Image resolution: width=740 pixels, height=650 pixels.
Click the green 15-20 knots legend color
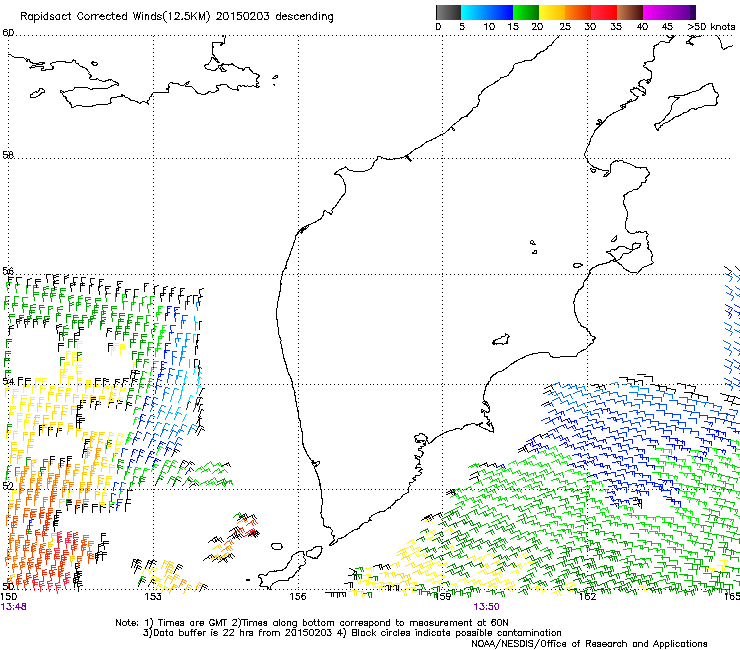tap(526, 12)
